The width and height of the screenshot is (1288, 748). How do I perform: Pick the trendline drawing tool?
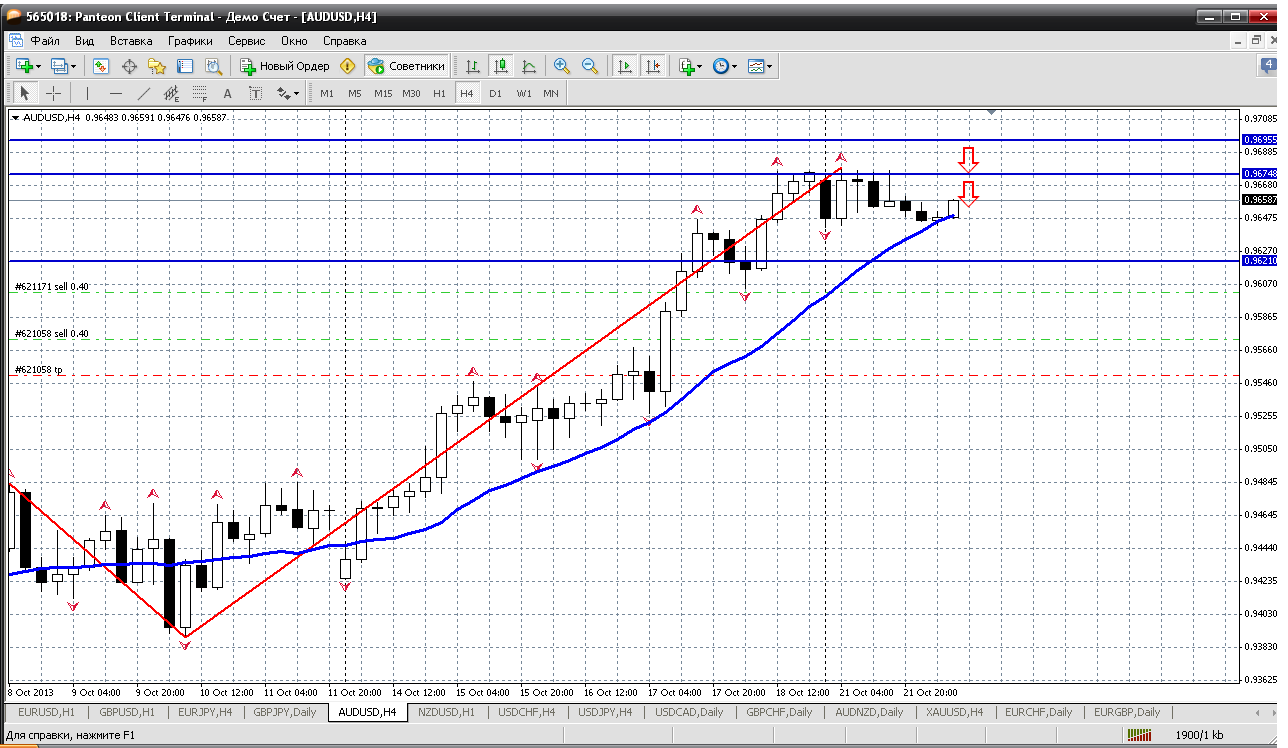pyautogui.click(x=144, y=93)
